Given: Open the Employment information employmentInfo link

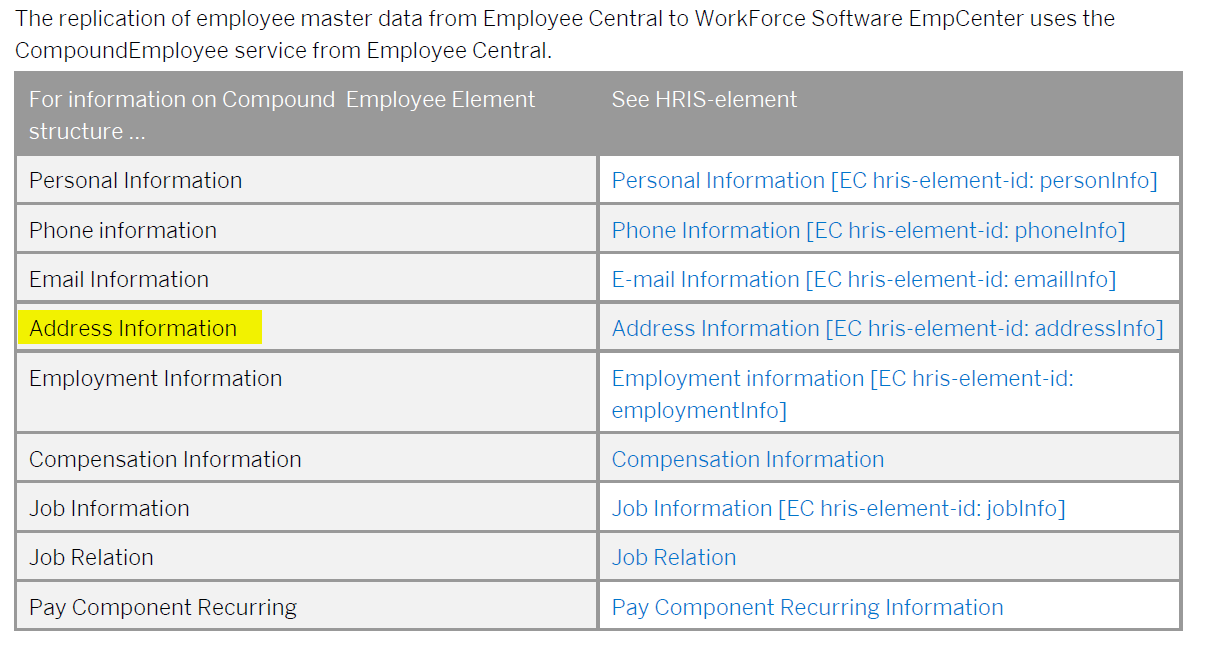Looking at the screenshot, I should (x=842, y=394).
